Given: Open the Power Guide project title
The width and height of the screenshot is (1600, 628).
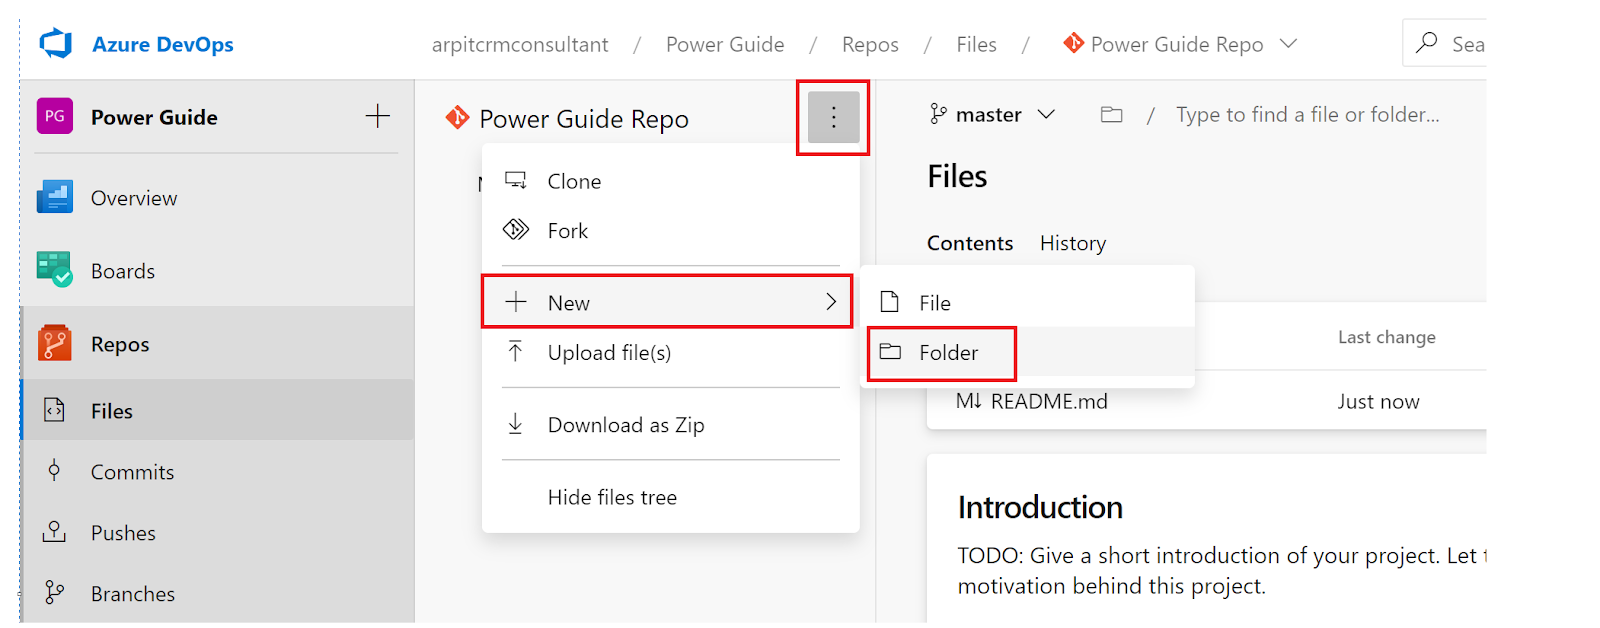Looking at the screenshot, I should pos(154,117).
